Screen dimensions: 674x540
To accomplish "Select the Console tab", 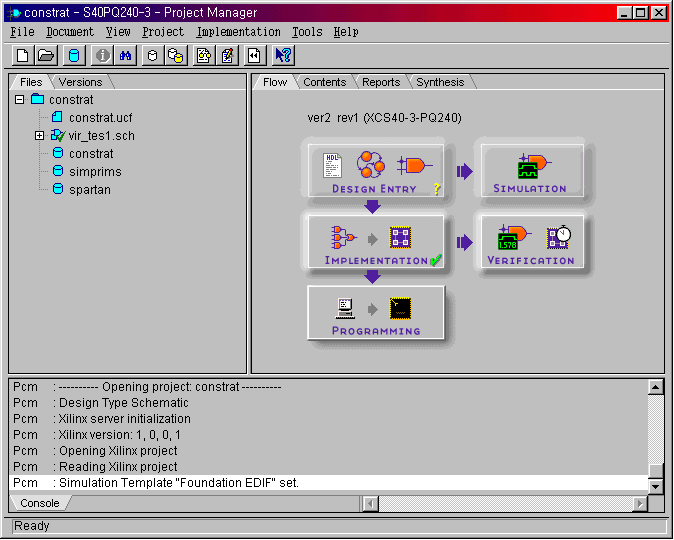I will point(40,503).
